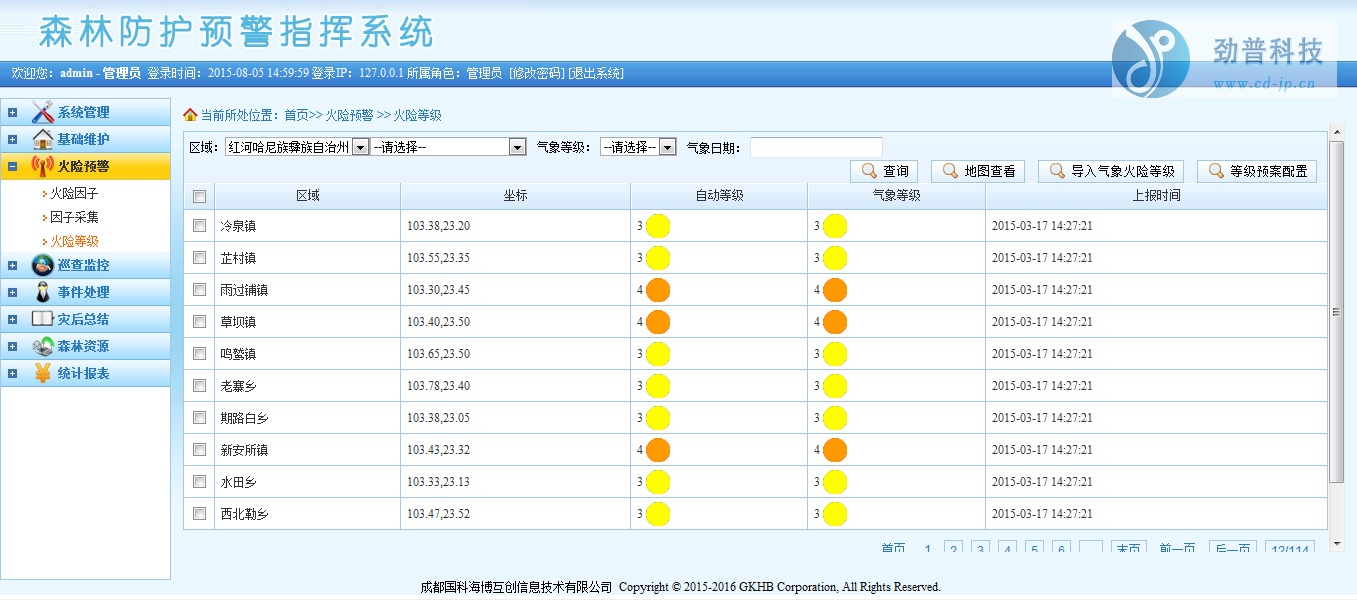Click 雨过铺镇 气象等级 orange circle
This screenshot has width=1357, height=601.
[x=835, y=290]
